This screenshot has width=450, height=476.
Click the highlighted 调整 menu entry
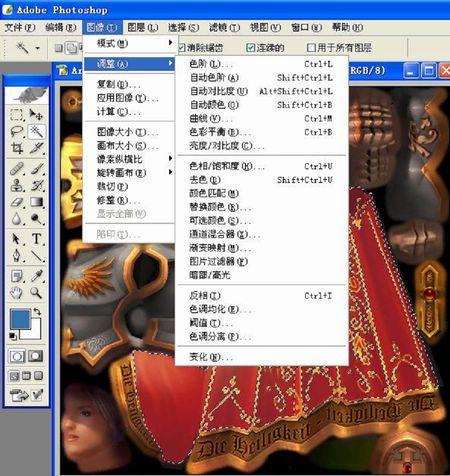[x=129, y=64]
